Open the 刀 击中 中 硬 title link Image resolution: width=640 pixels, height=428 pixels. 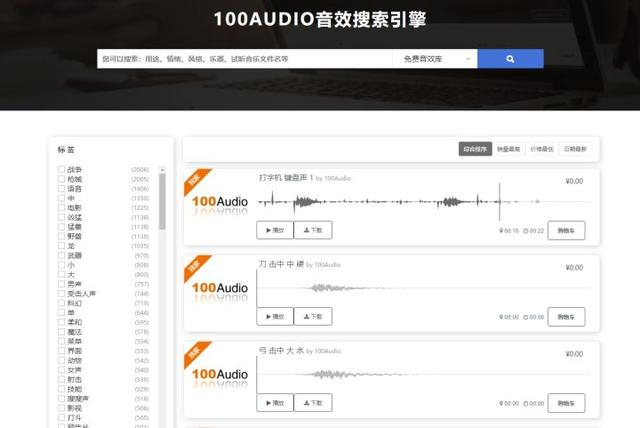[281, 264]
